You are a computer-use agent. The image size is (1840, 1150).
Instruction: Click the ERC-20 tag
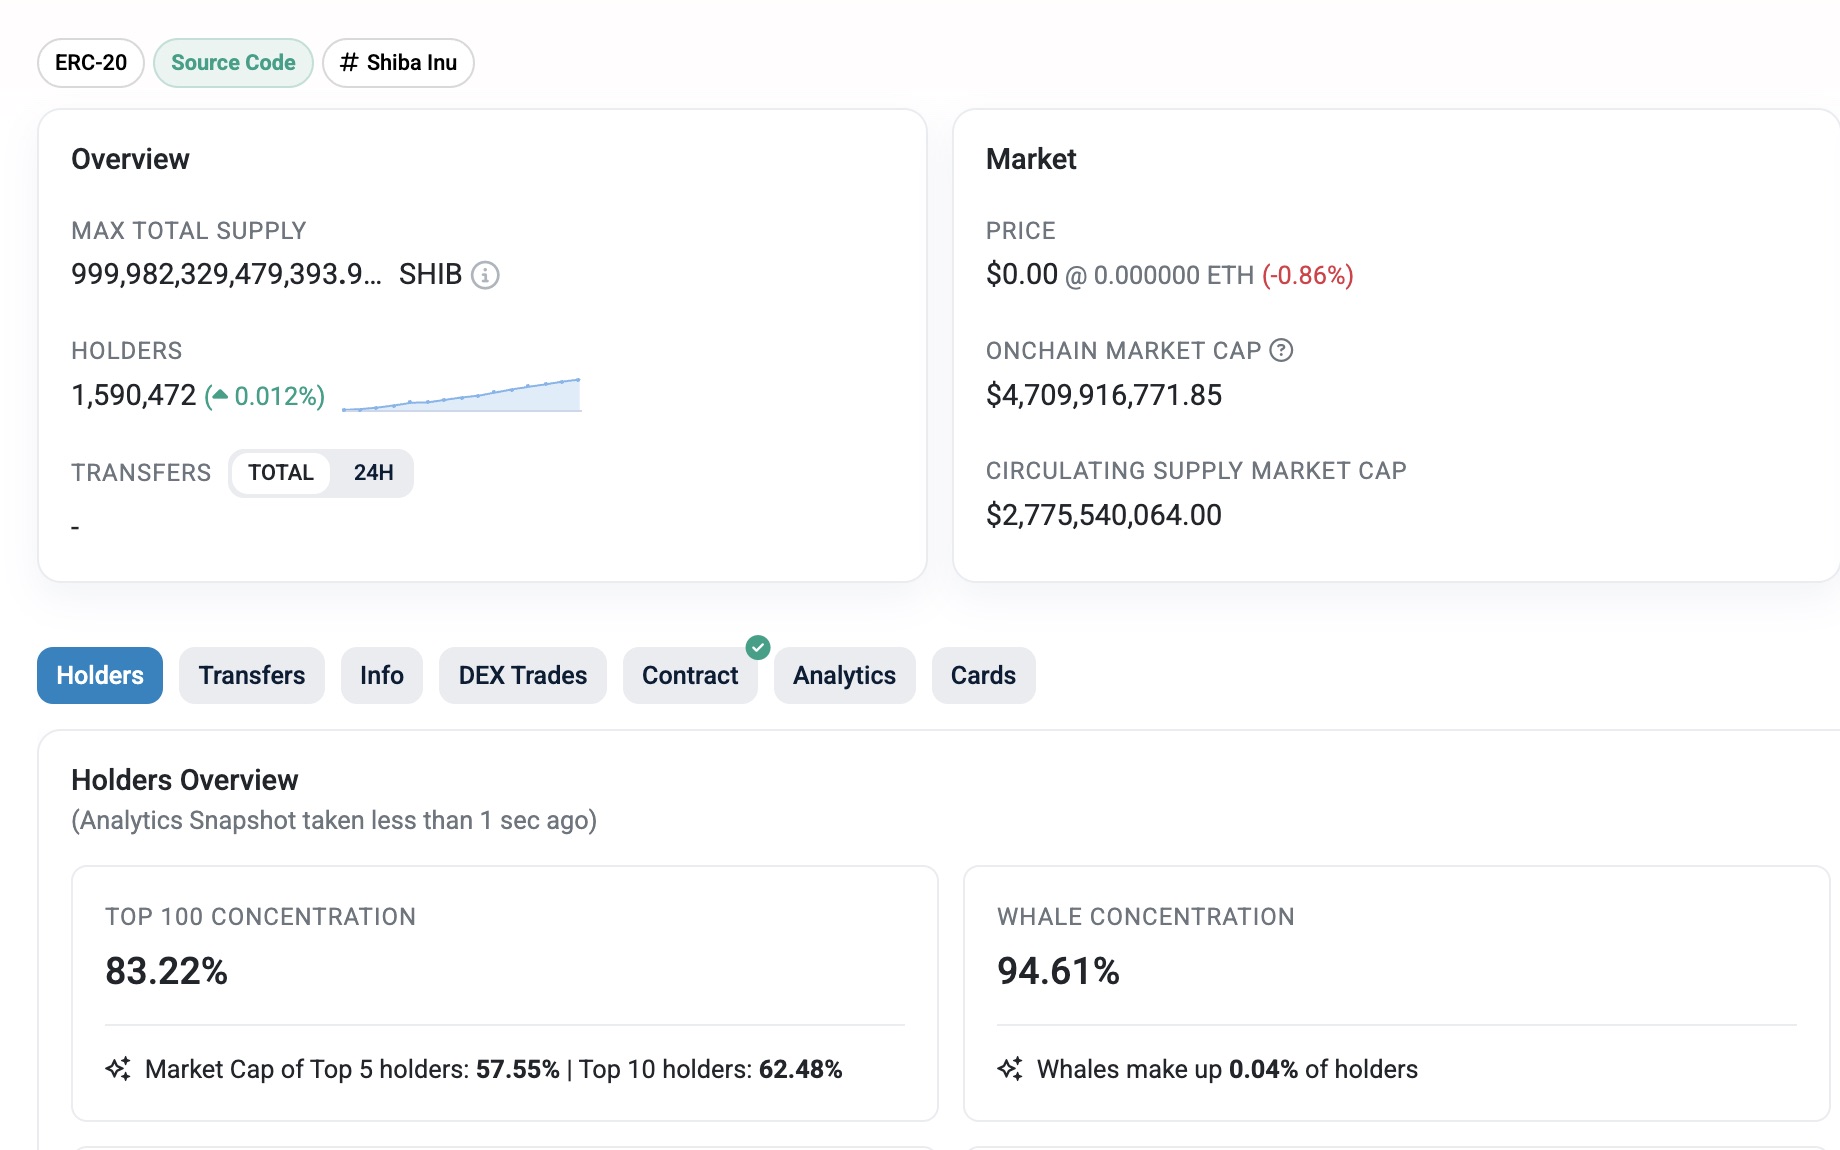[x=91, y=63]
